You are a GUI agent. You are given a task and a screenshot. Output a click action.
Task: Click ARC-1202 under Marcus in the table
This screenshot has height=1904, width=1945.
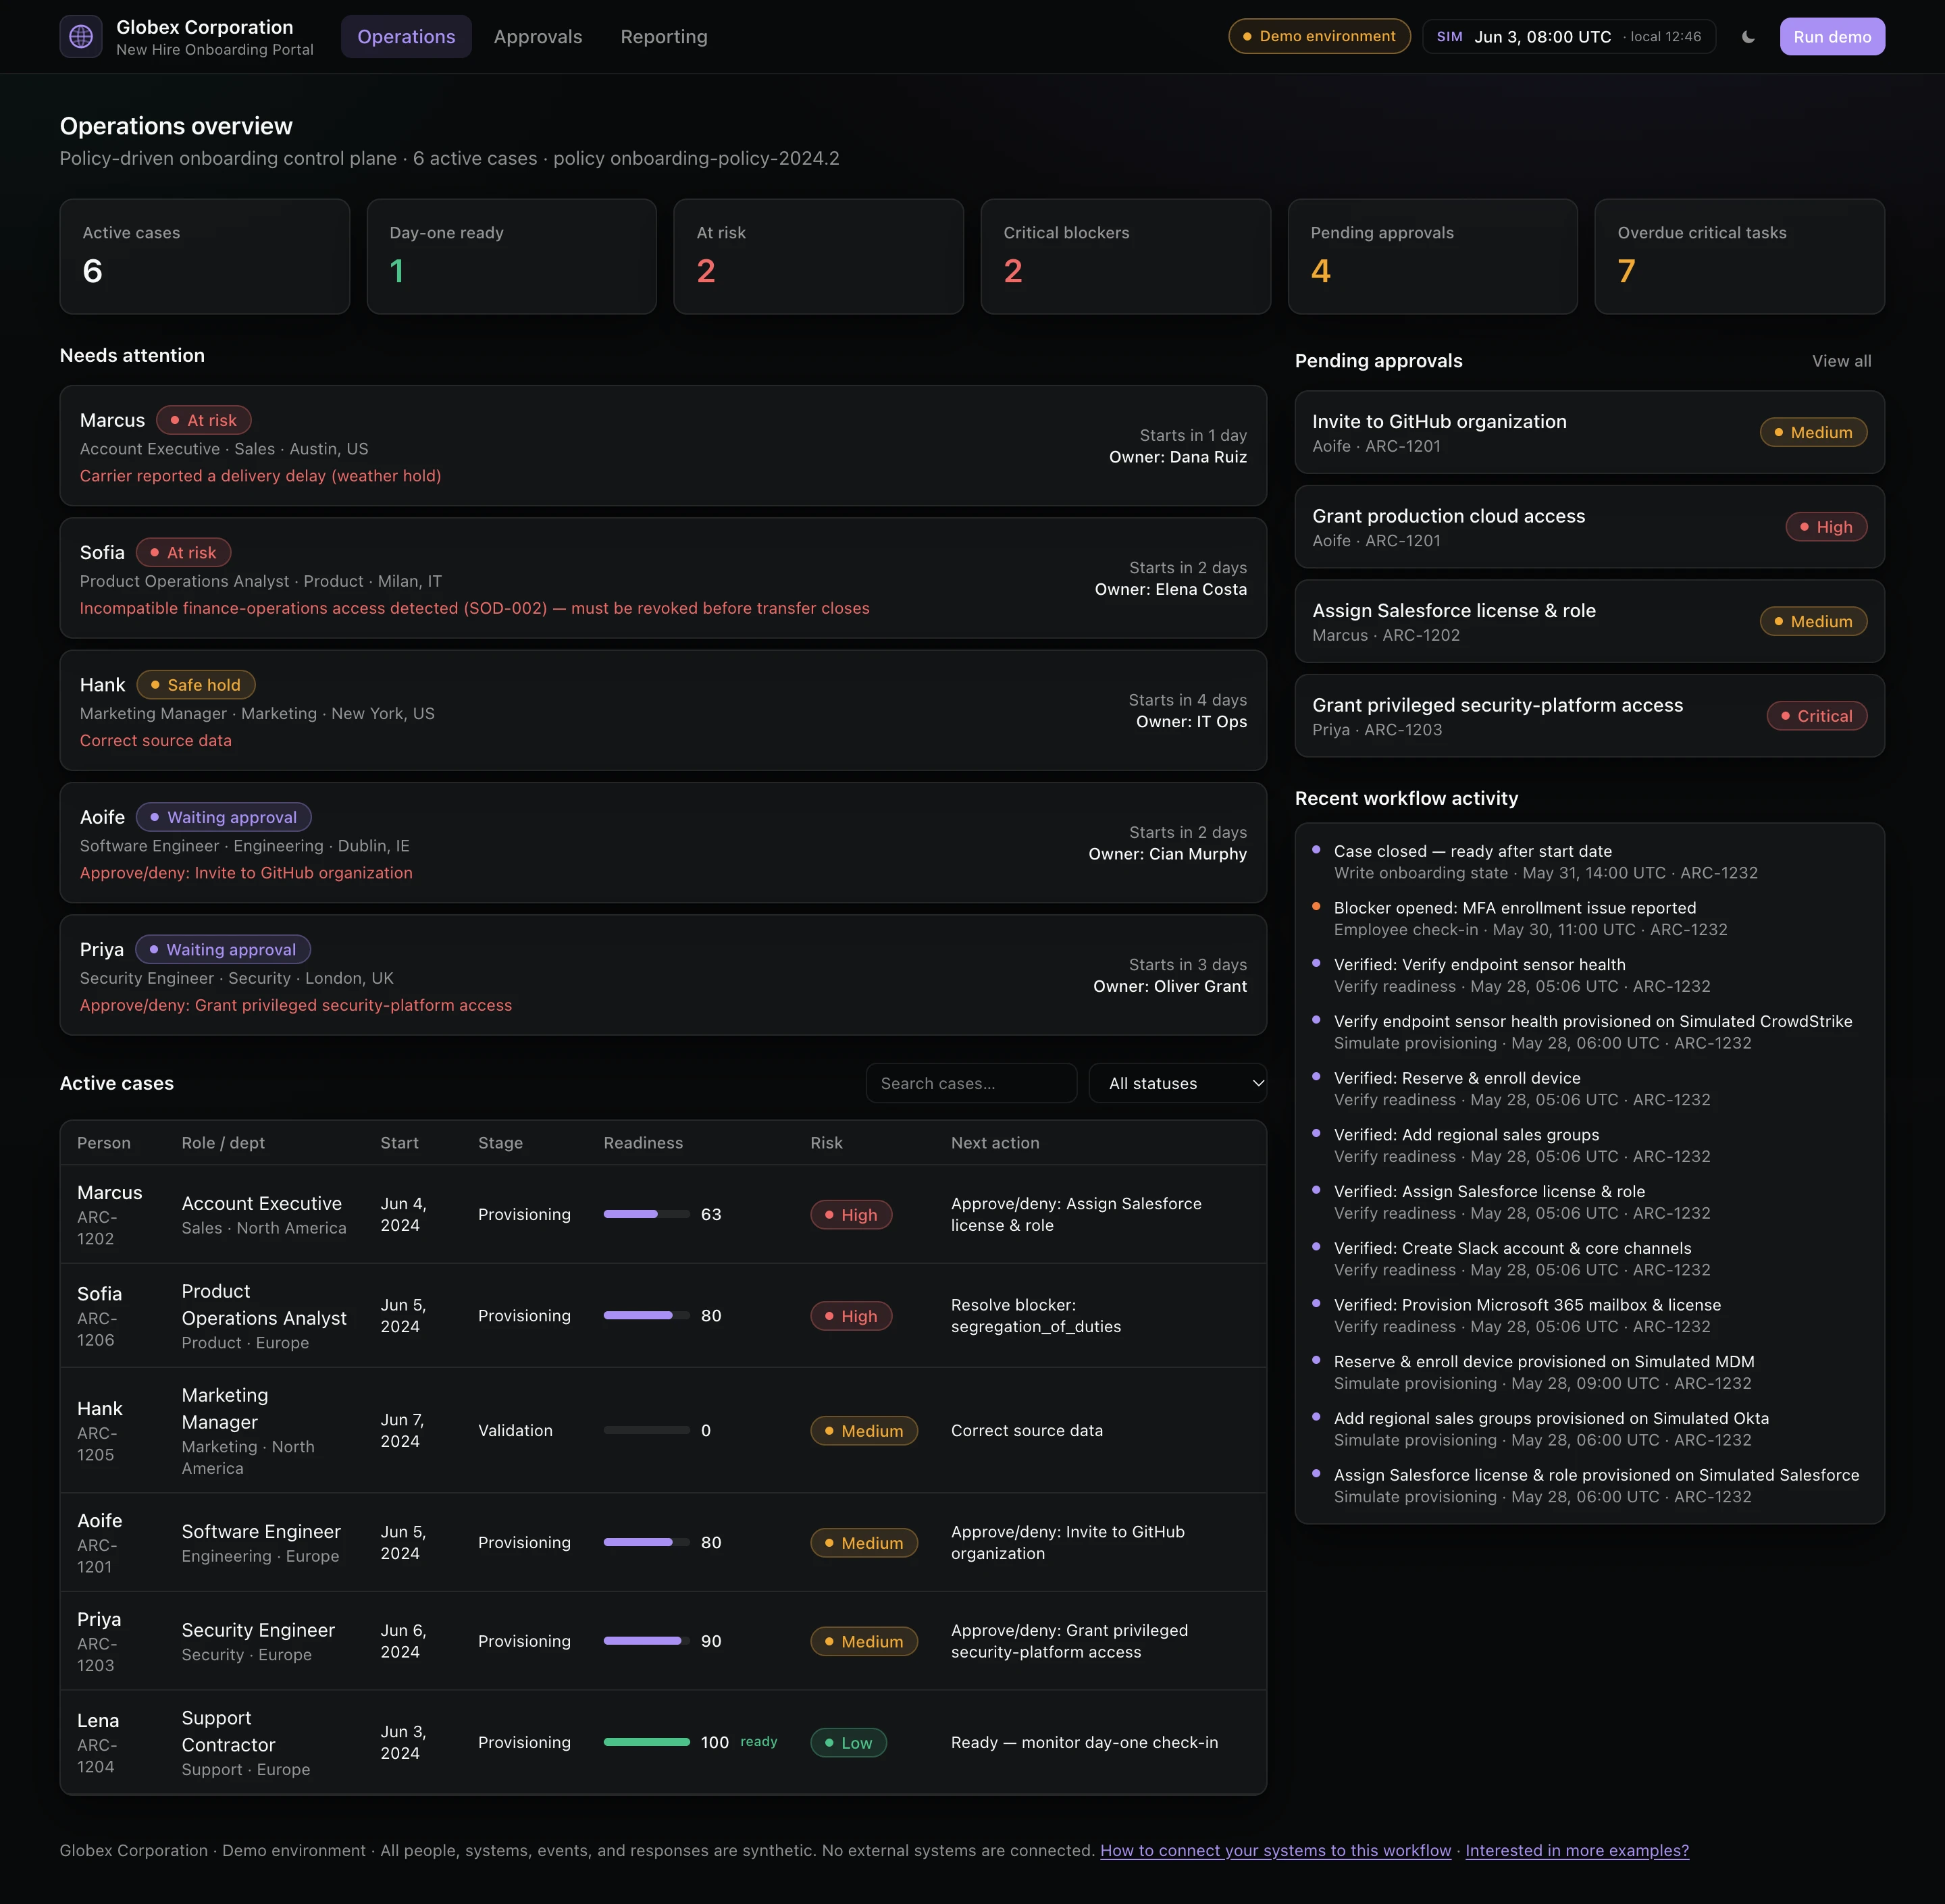97,1228
